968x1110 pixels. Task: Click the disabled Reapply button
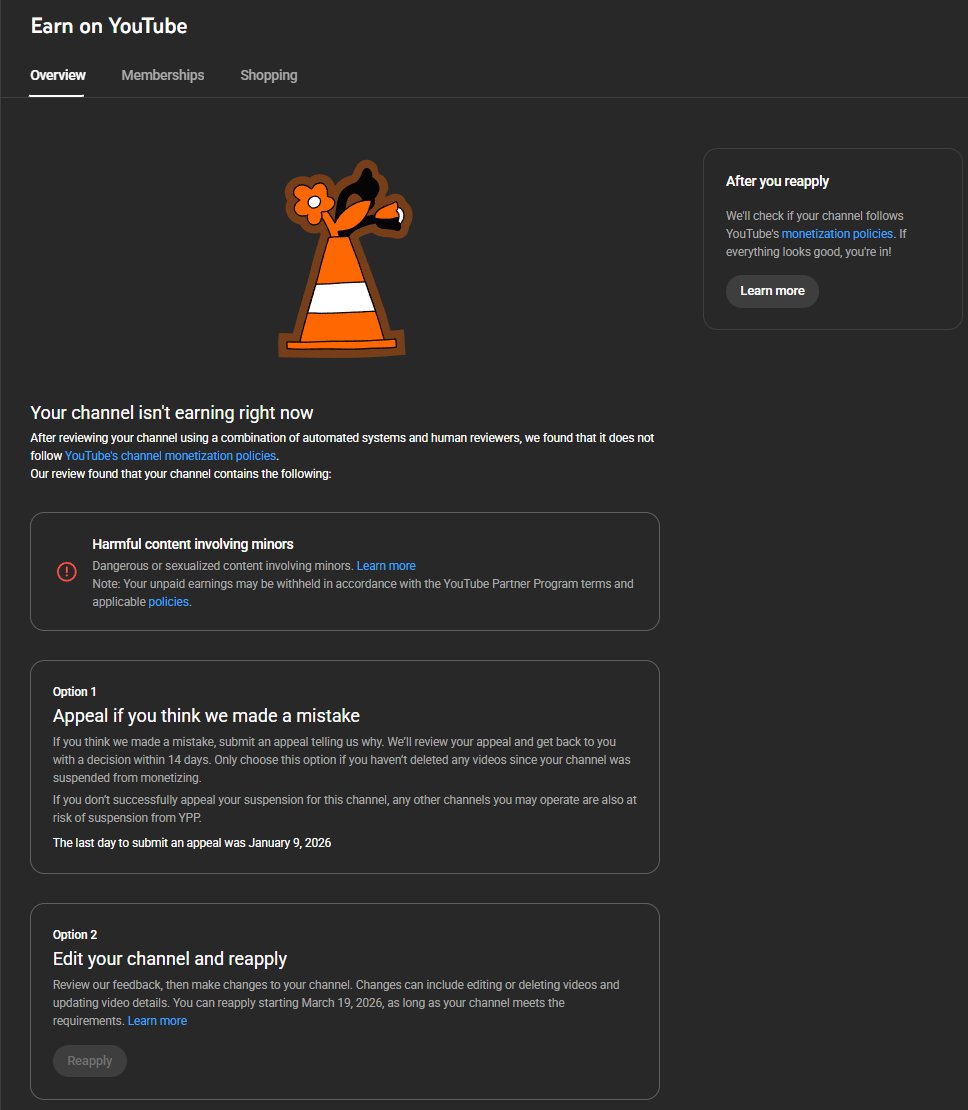click(x=90, y=1060)
